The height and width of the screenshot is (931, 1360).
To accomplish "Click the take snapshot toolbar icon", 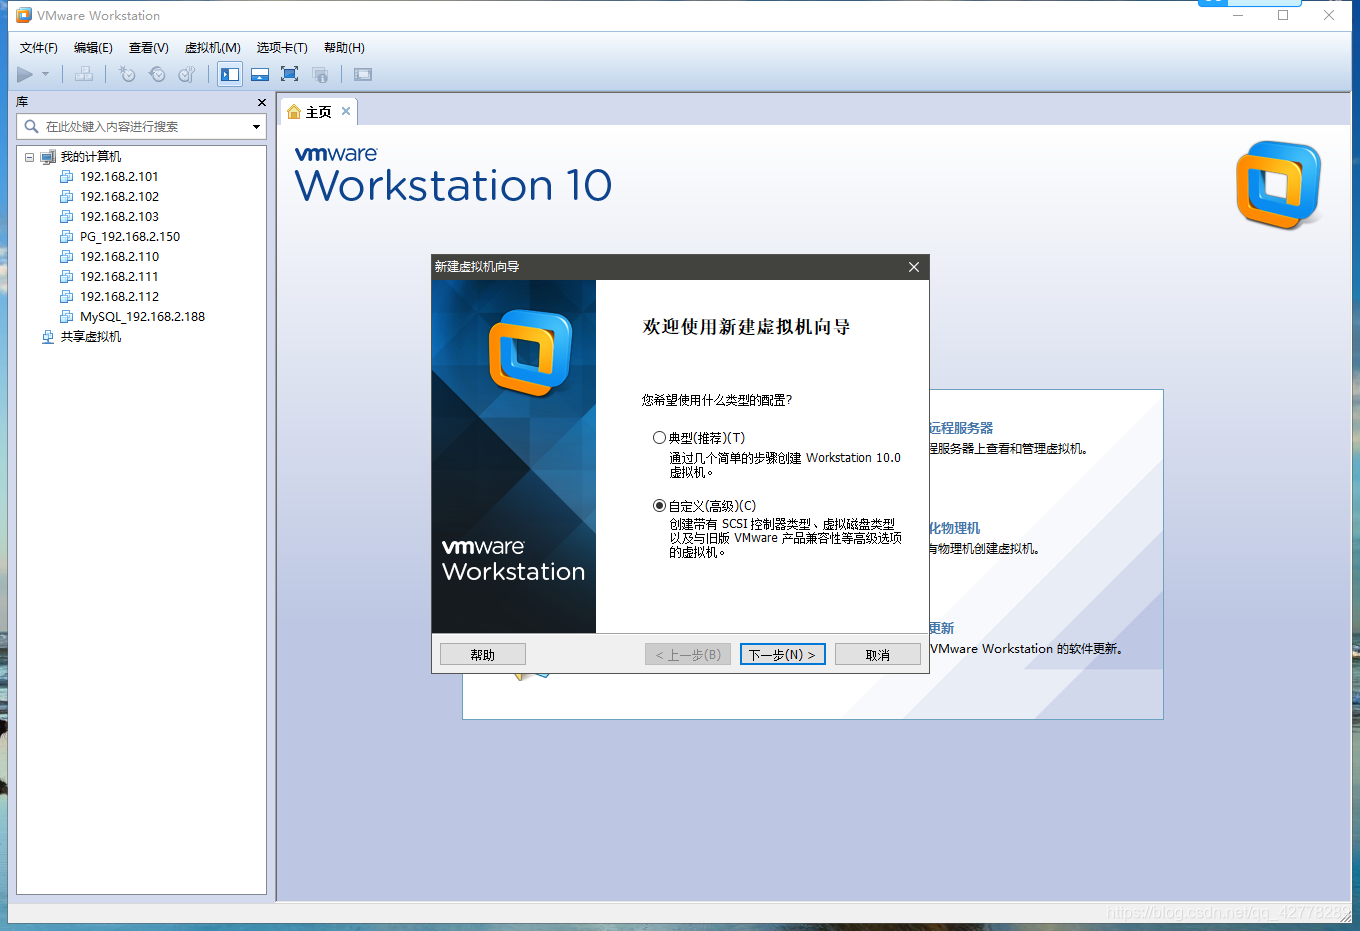I will [127, 74].
